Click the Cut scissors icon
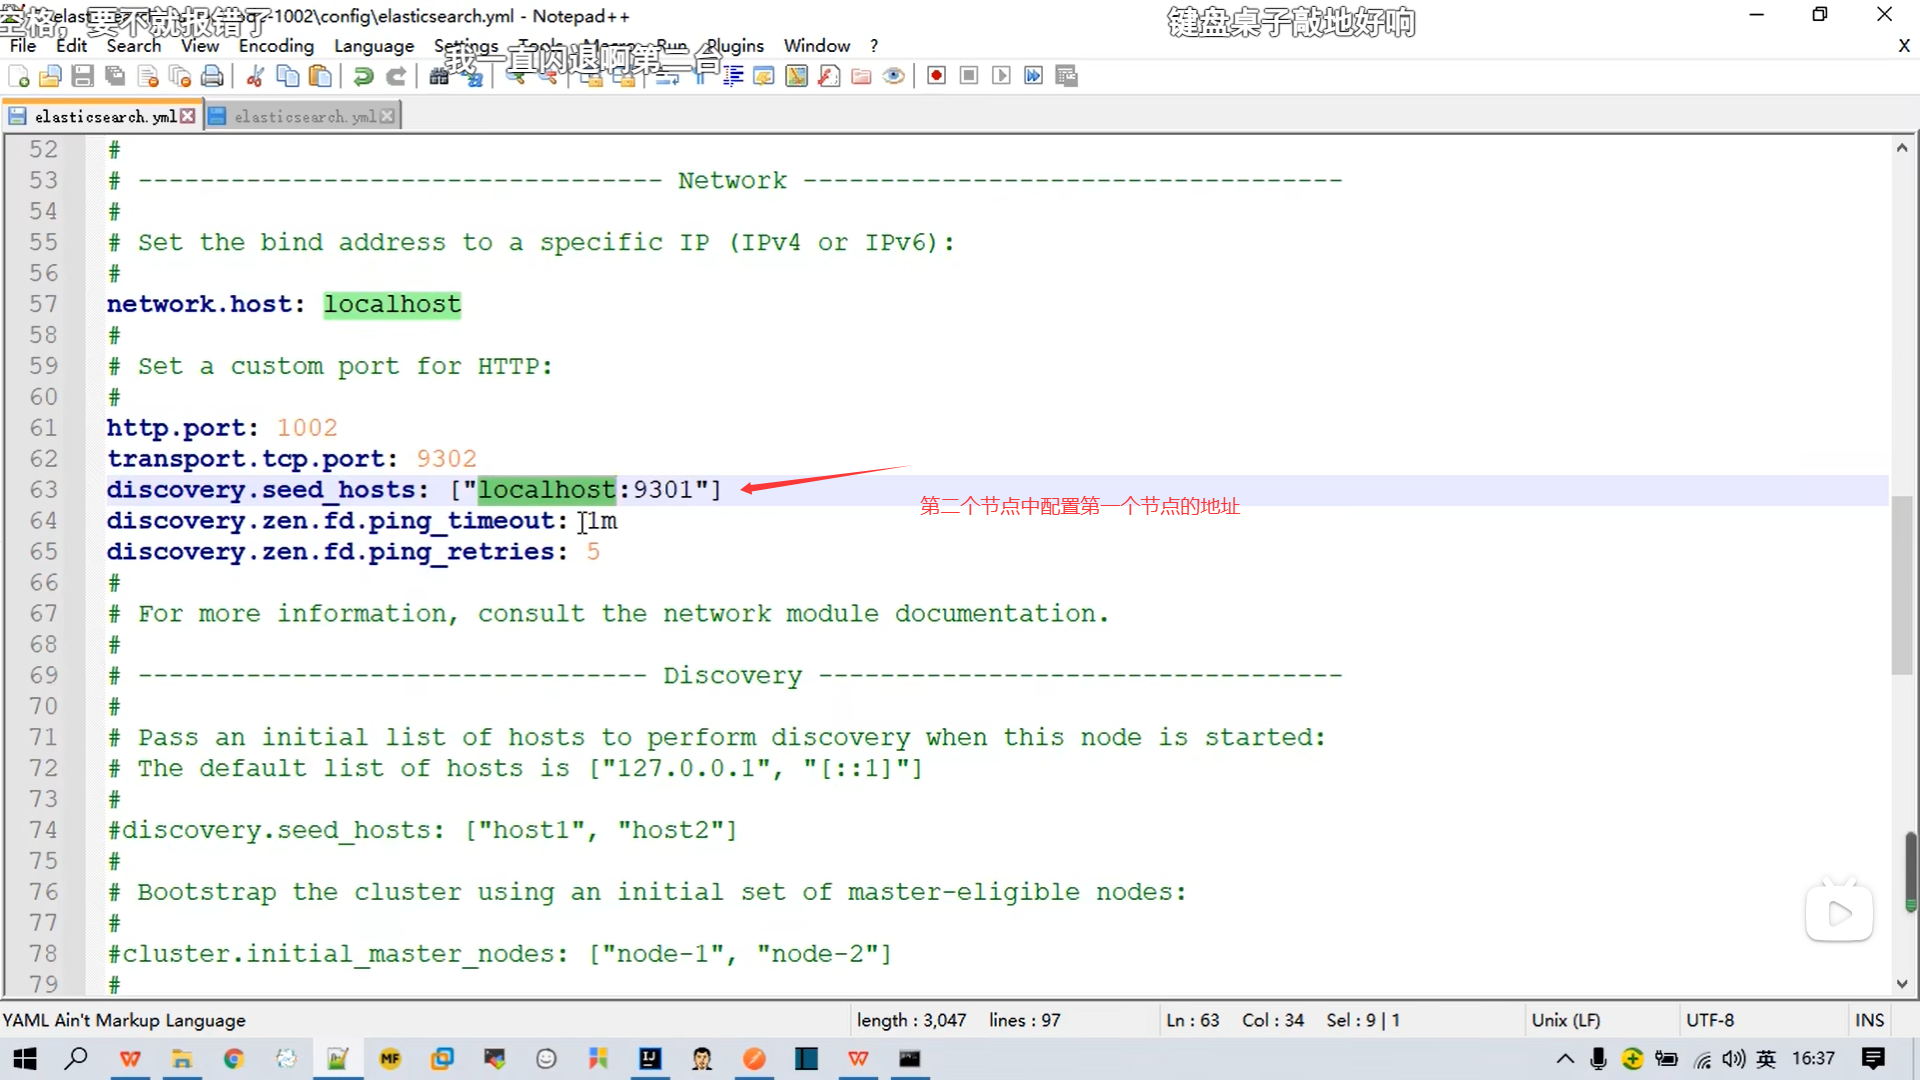Screen dimensions: 1920x1080 (255, 76)
